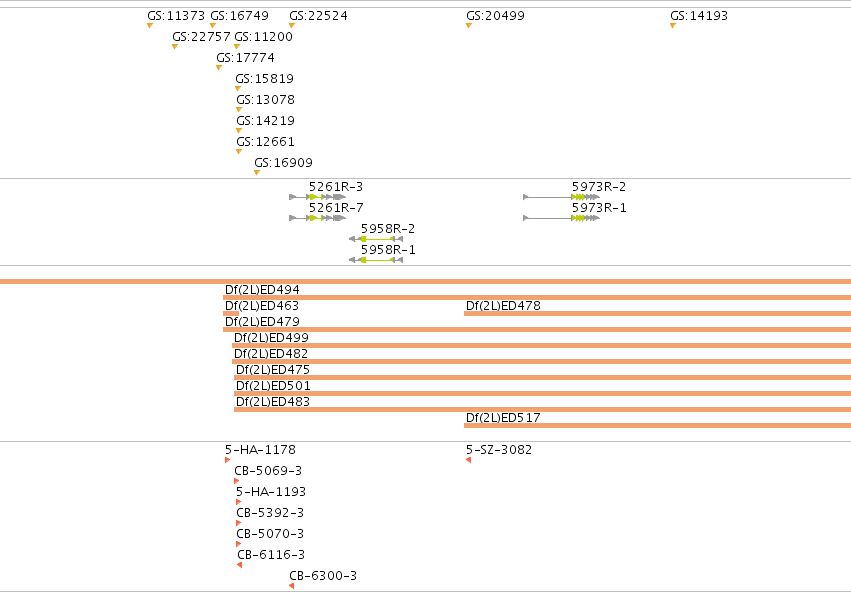Screen dimensions: 851x592
Task: Click the 5261R-3 transcript glyph
Action: tap(317, 197)
